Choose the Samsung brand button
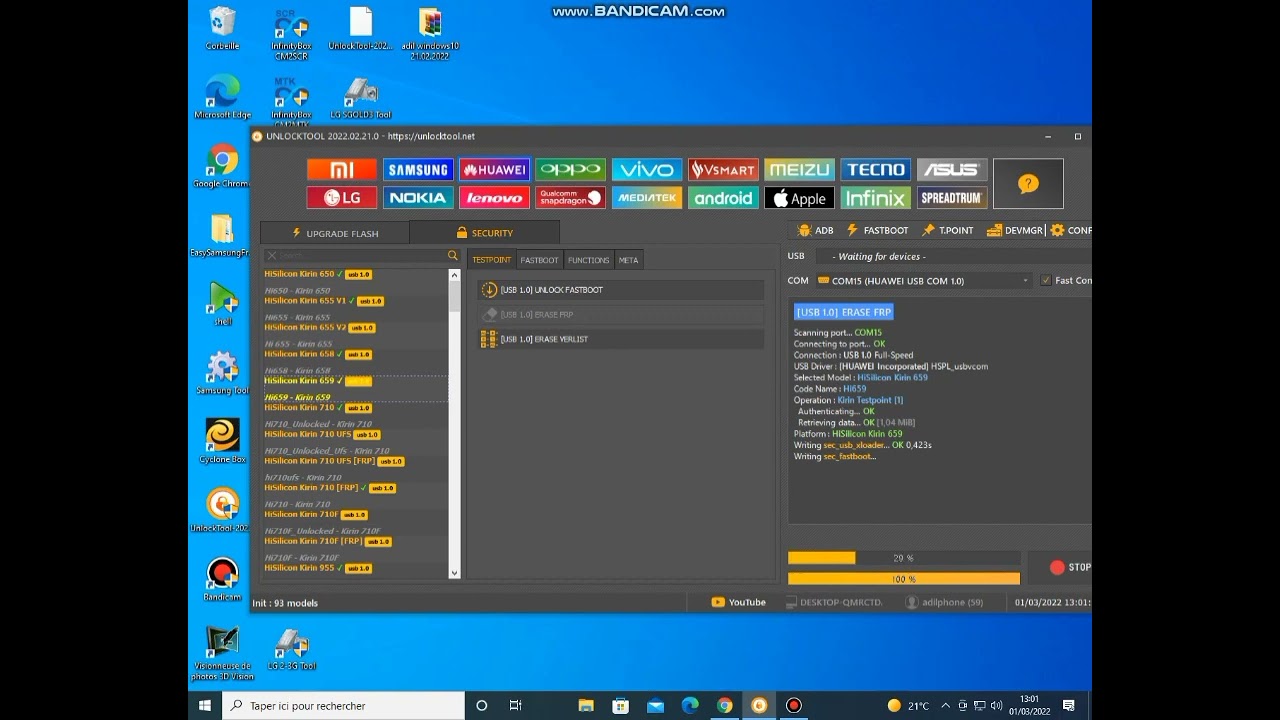This screenshot has height=720, width=1280. (418, 170)
